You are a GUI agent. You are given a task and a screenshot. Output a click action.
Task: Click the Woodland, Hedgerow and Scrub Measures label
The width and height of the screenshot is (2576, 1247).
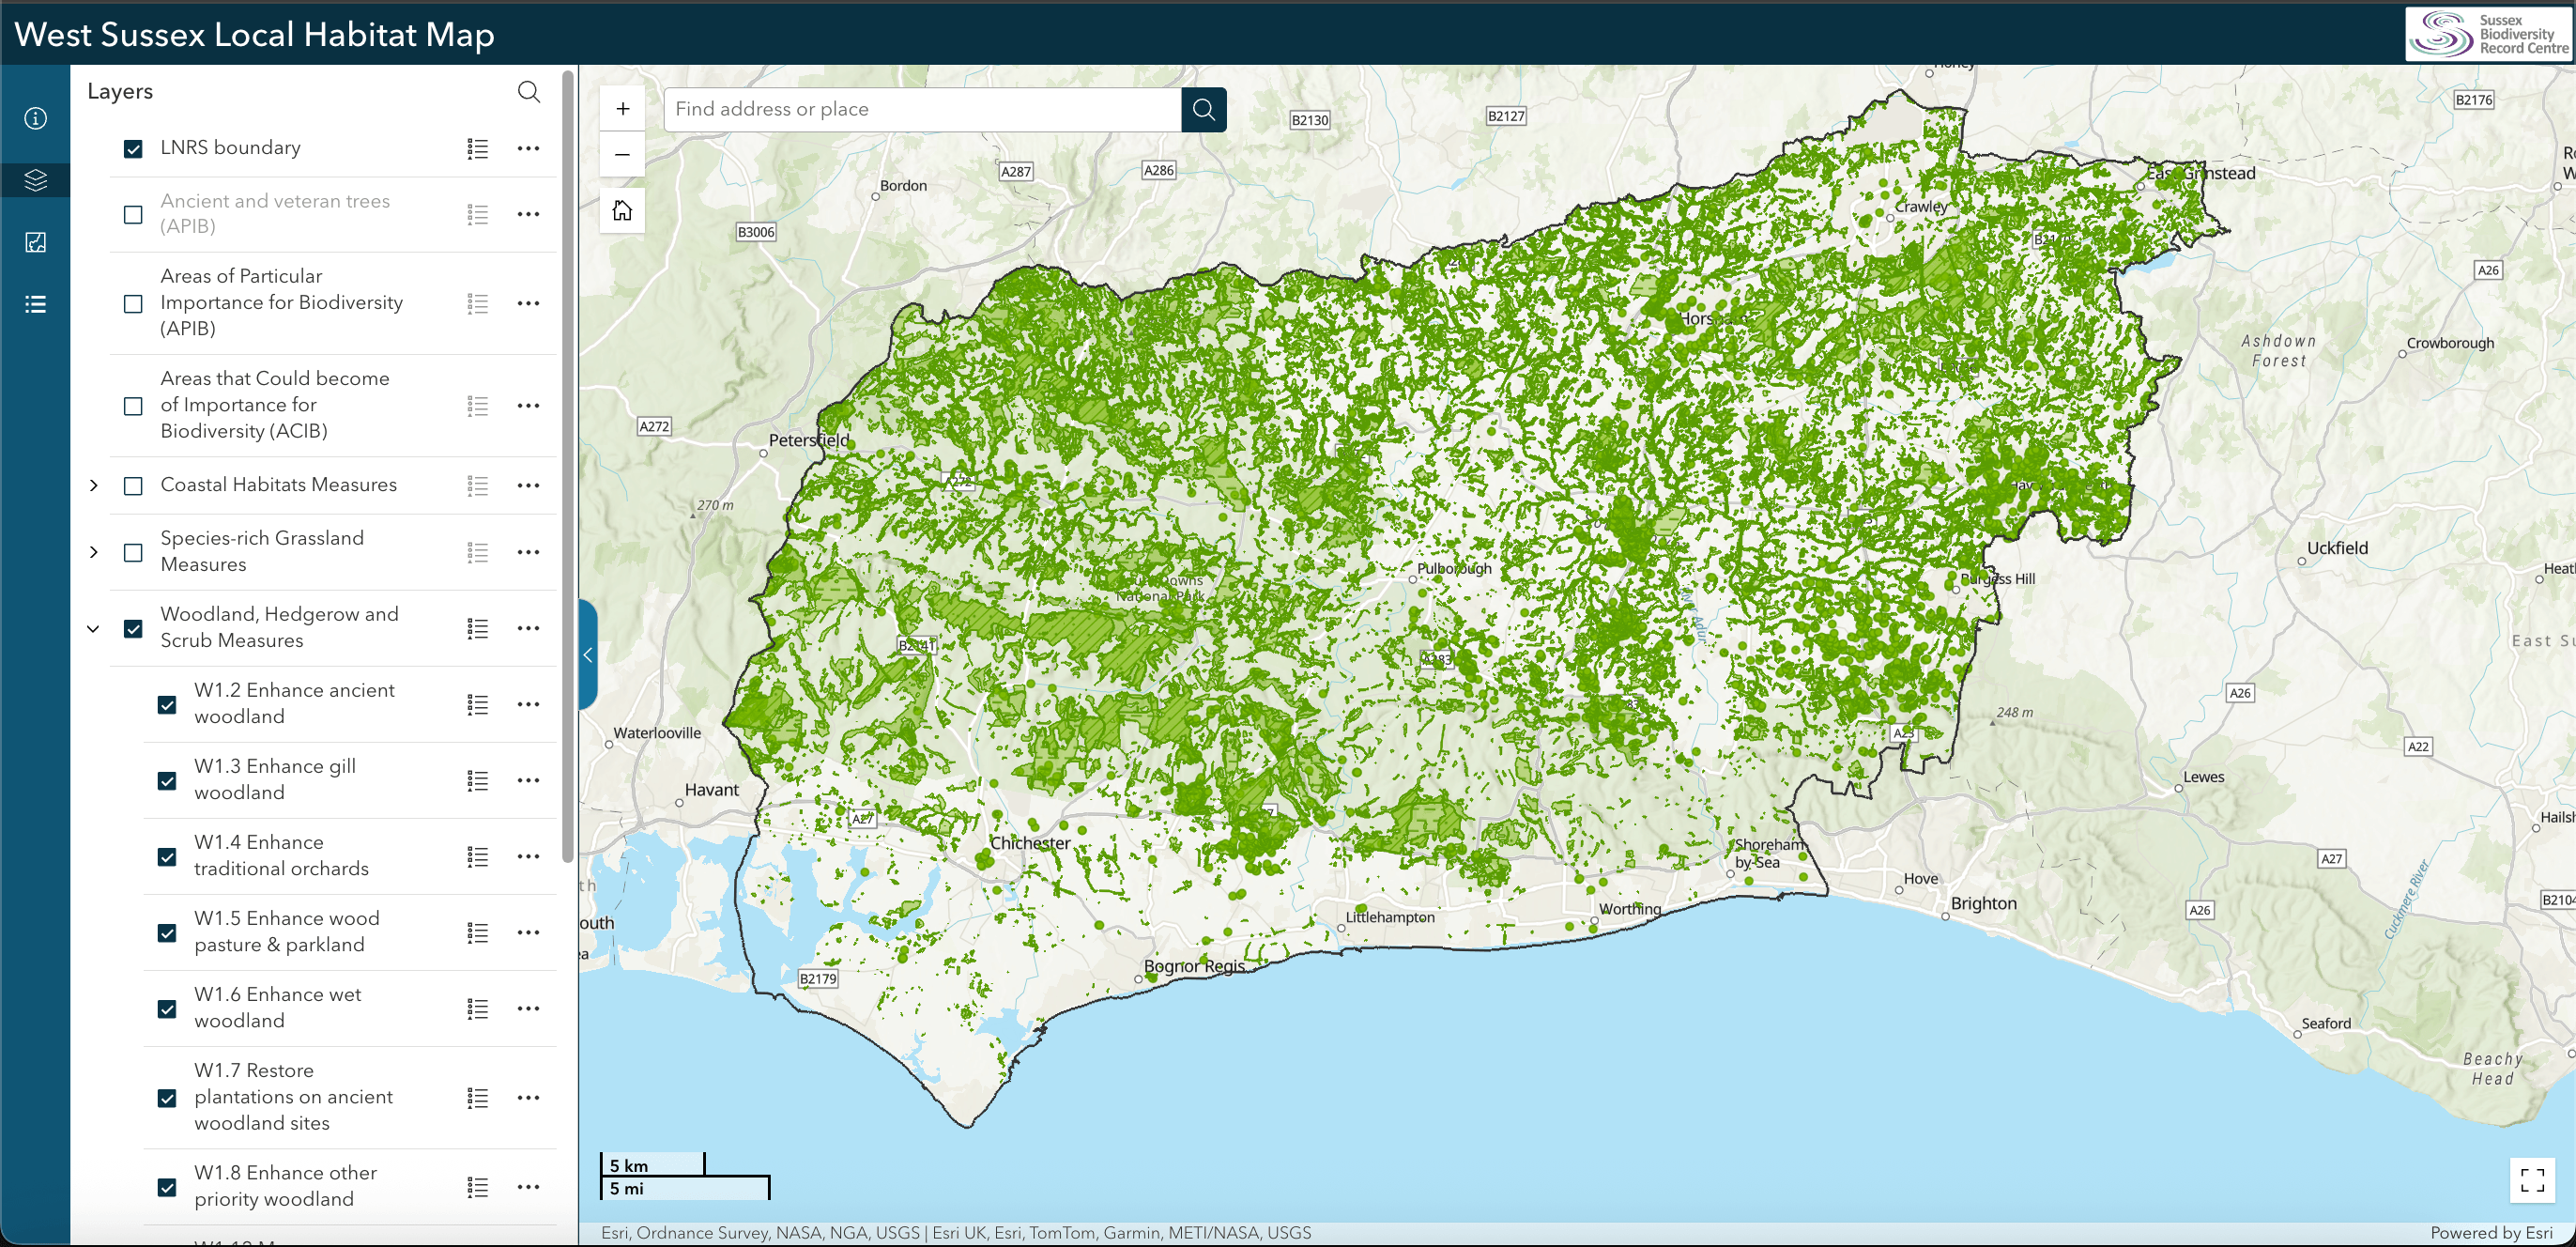pos(279,627)
